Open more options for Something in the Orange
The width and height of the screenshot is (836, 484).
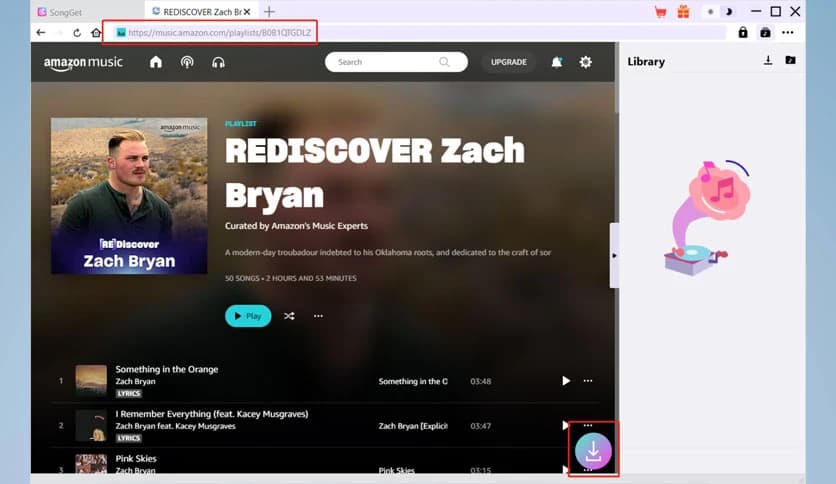point(588,381)
